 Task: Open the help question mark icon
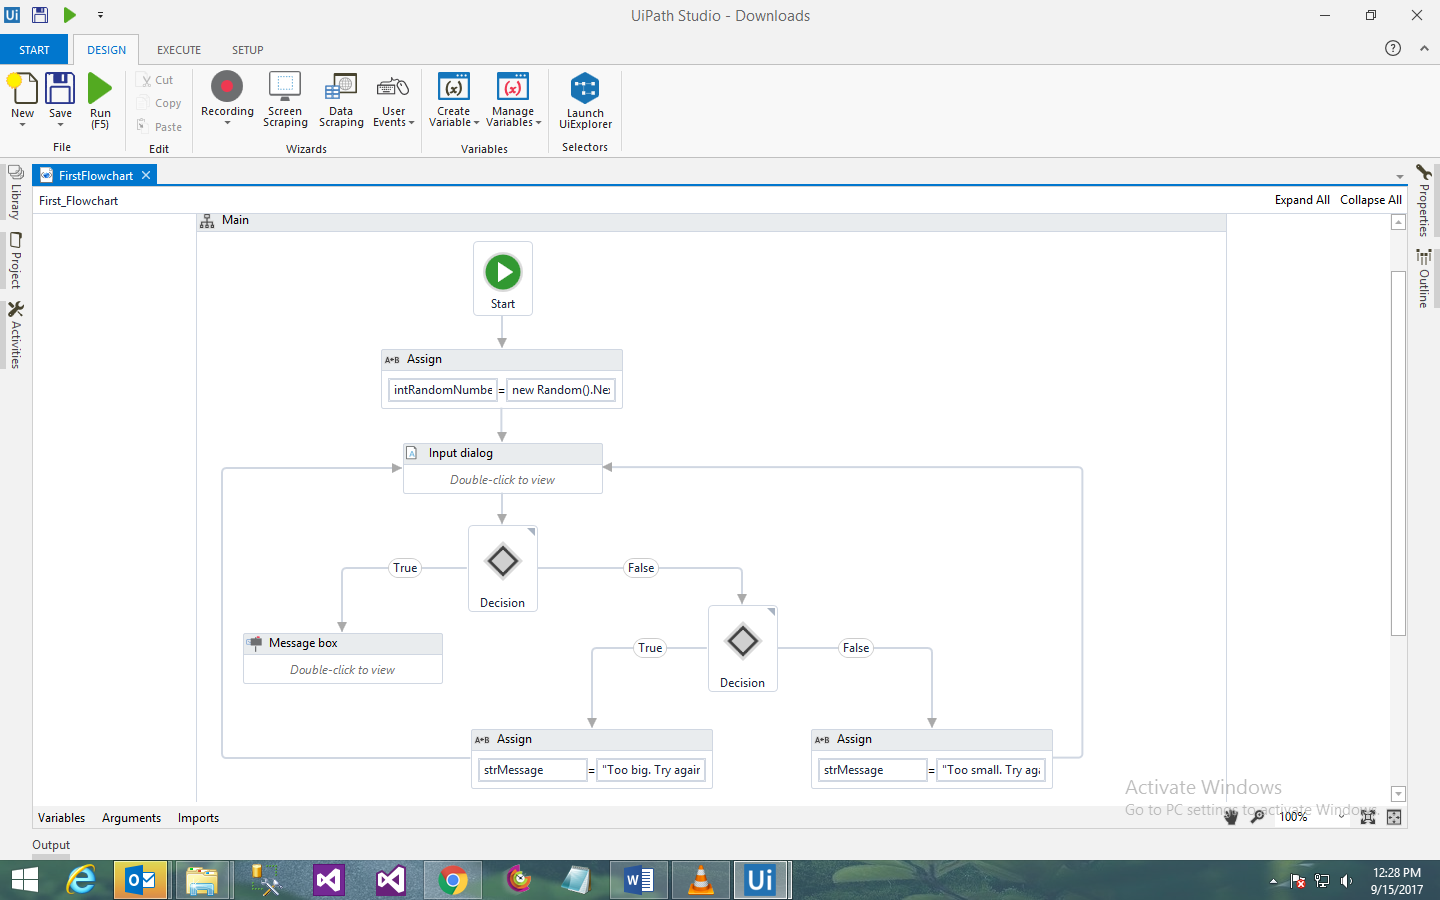[x=1393, y=48]
